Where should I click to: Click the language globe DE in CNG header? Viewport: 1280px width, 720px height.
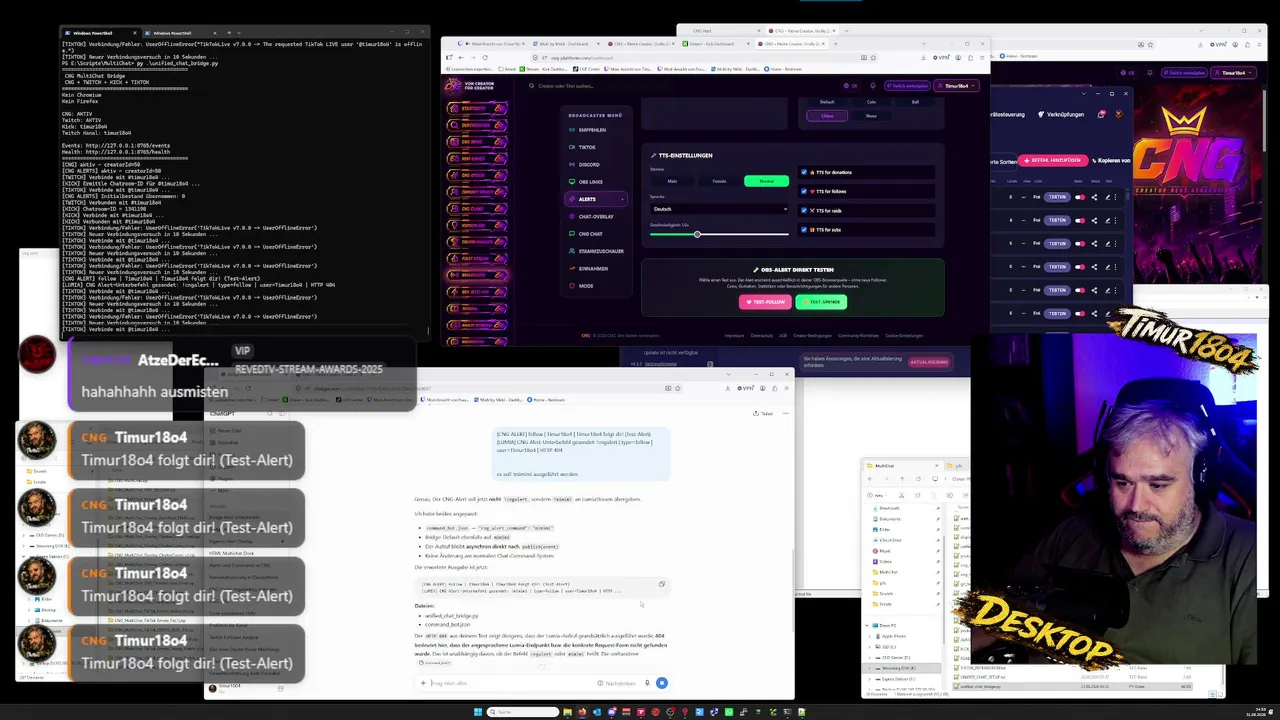850,86
